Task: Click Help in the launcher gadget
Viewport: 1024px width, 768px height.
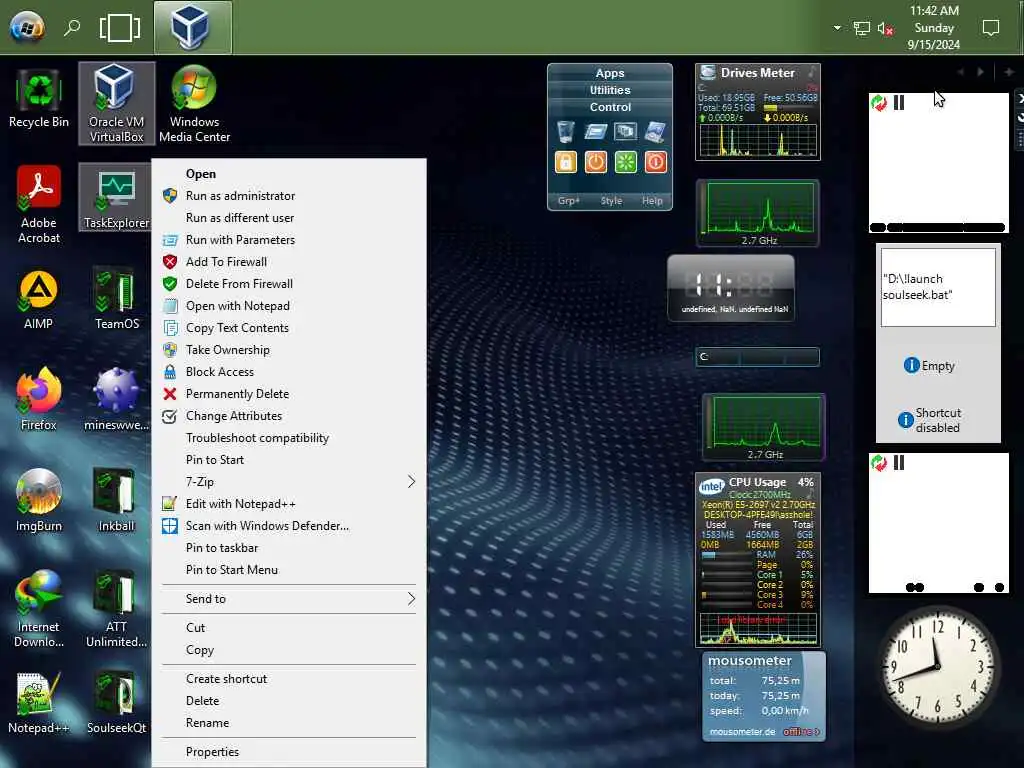Action: pyautogui.click(x=652, y=200)
